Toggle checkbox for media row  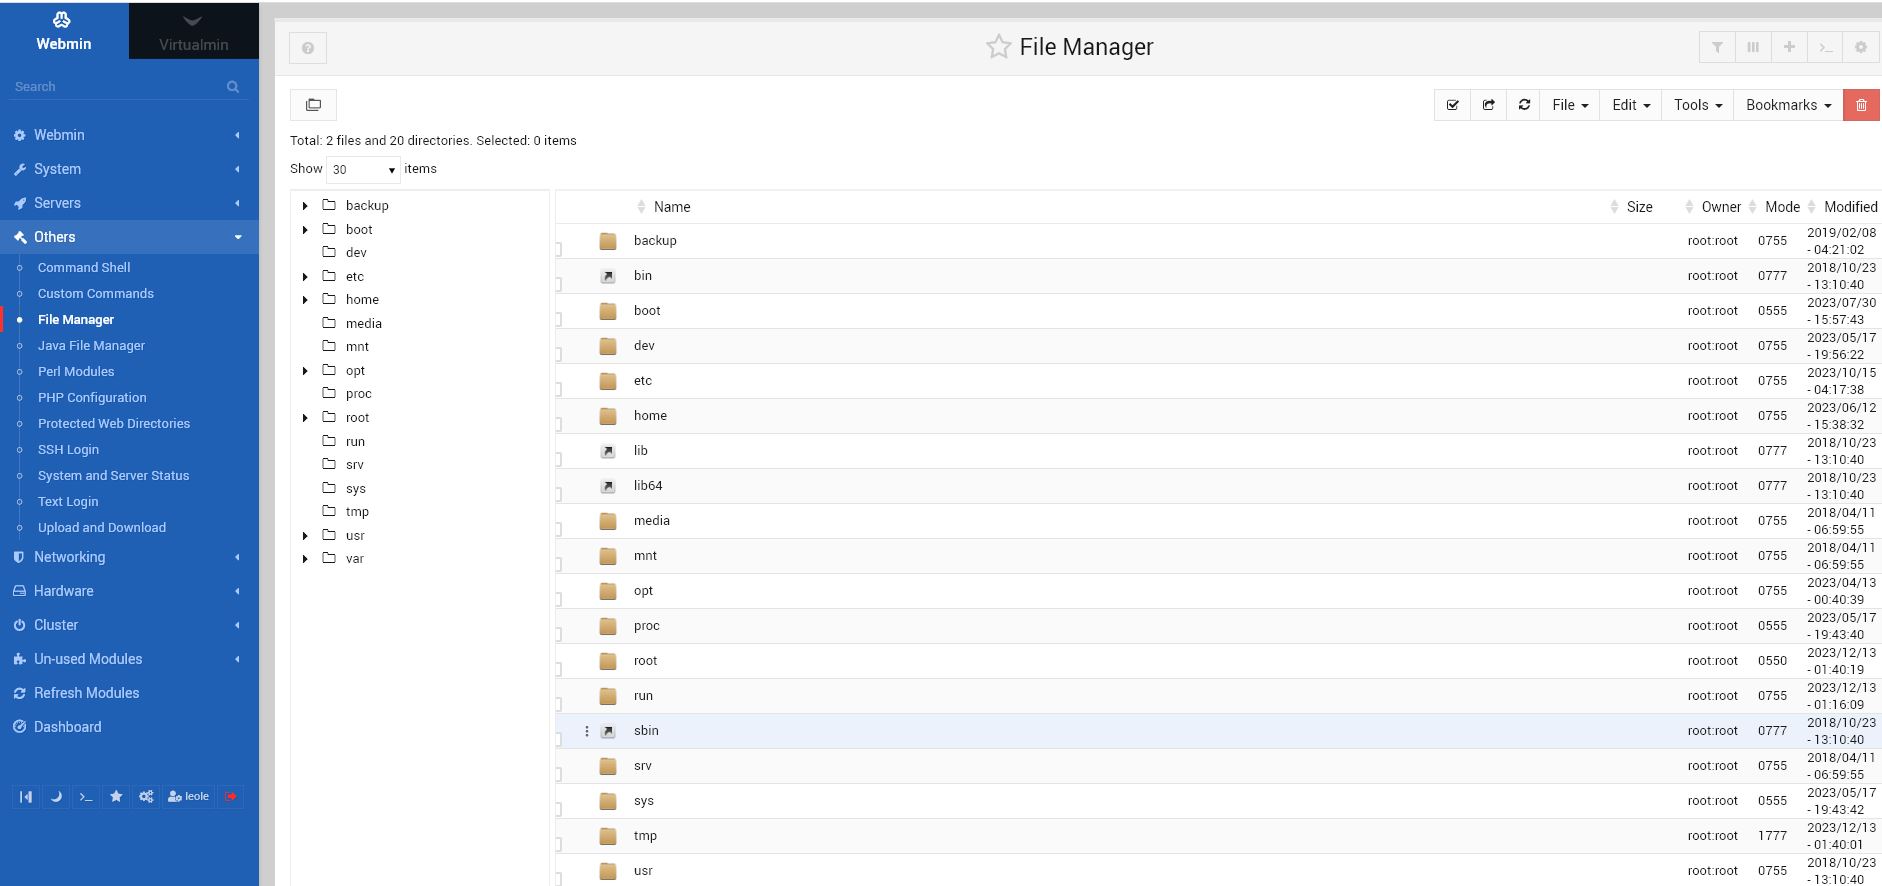point(559,529)
